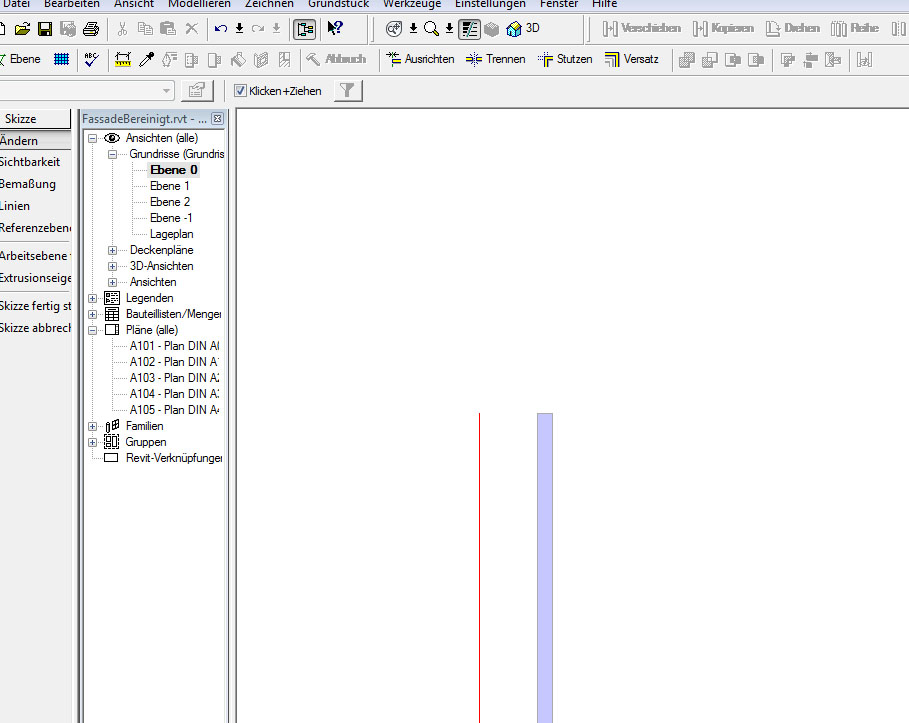
Task: Collapse the Grundrisse tree node
Action: click(x=112, y=154)
